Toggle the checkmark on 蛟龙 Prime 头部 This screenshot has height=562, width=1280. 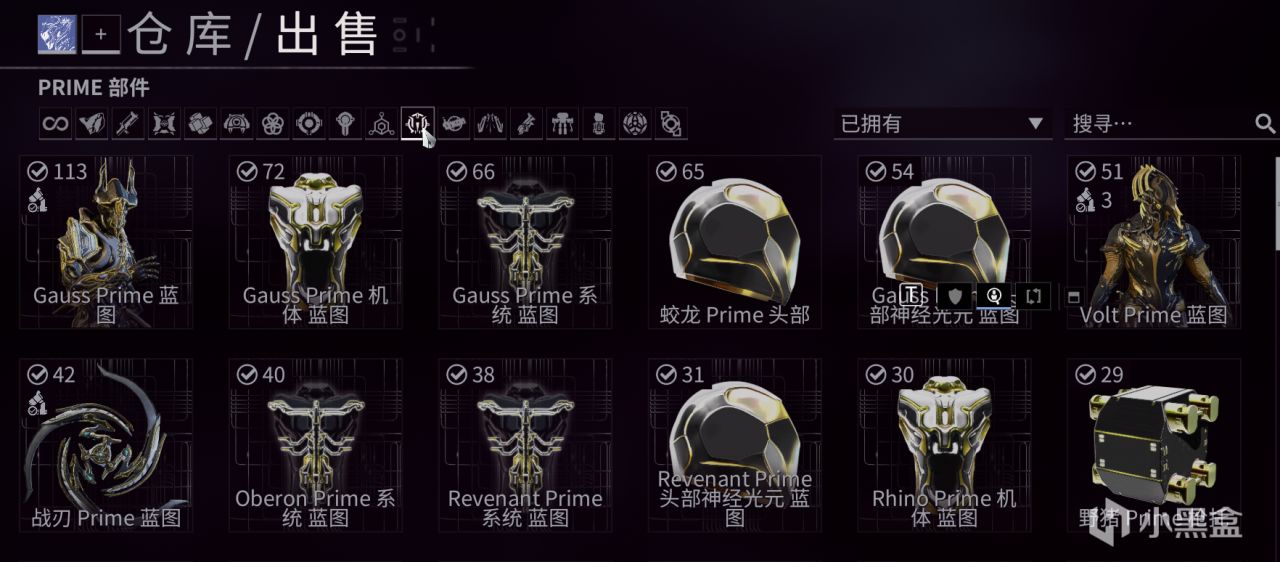667,171
